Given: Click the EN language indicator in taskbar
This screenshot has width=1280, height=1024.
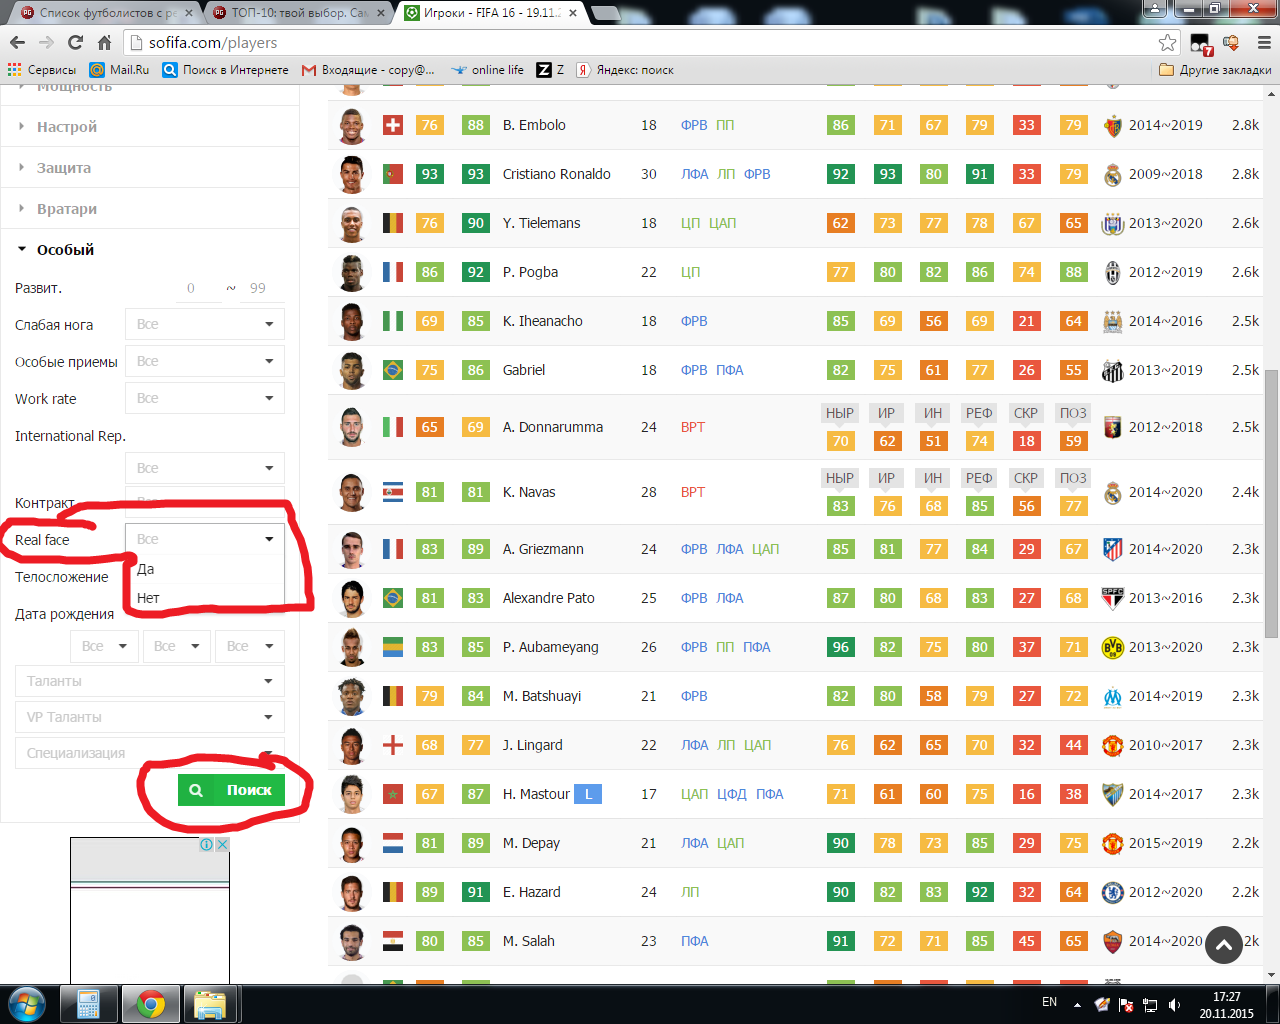Looking at the screenshot, I should 1049,1002.
